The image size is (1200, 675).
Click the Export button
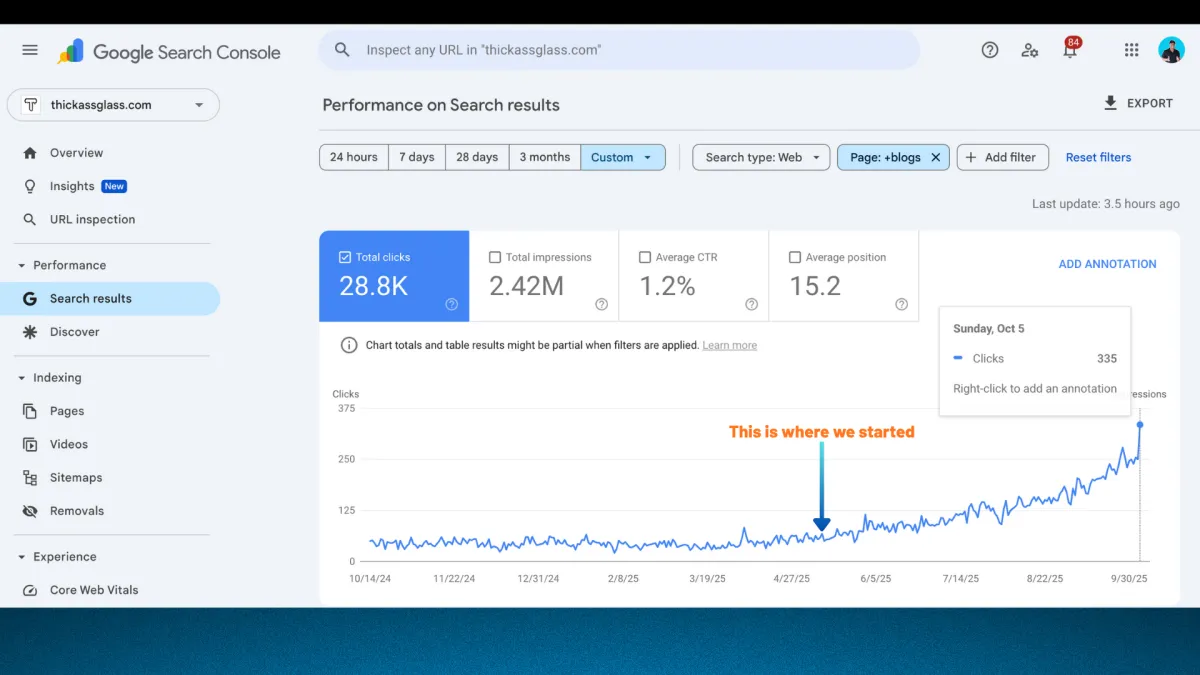click(1138, 103)
